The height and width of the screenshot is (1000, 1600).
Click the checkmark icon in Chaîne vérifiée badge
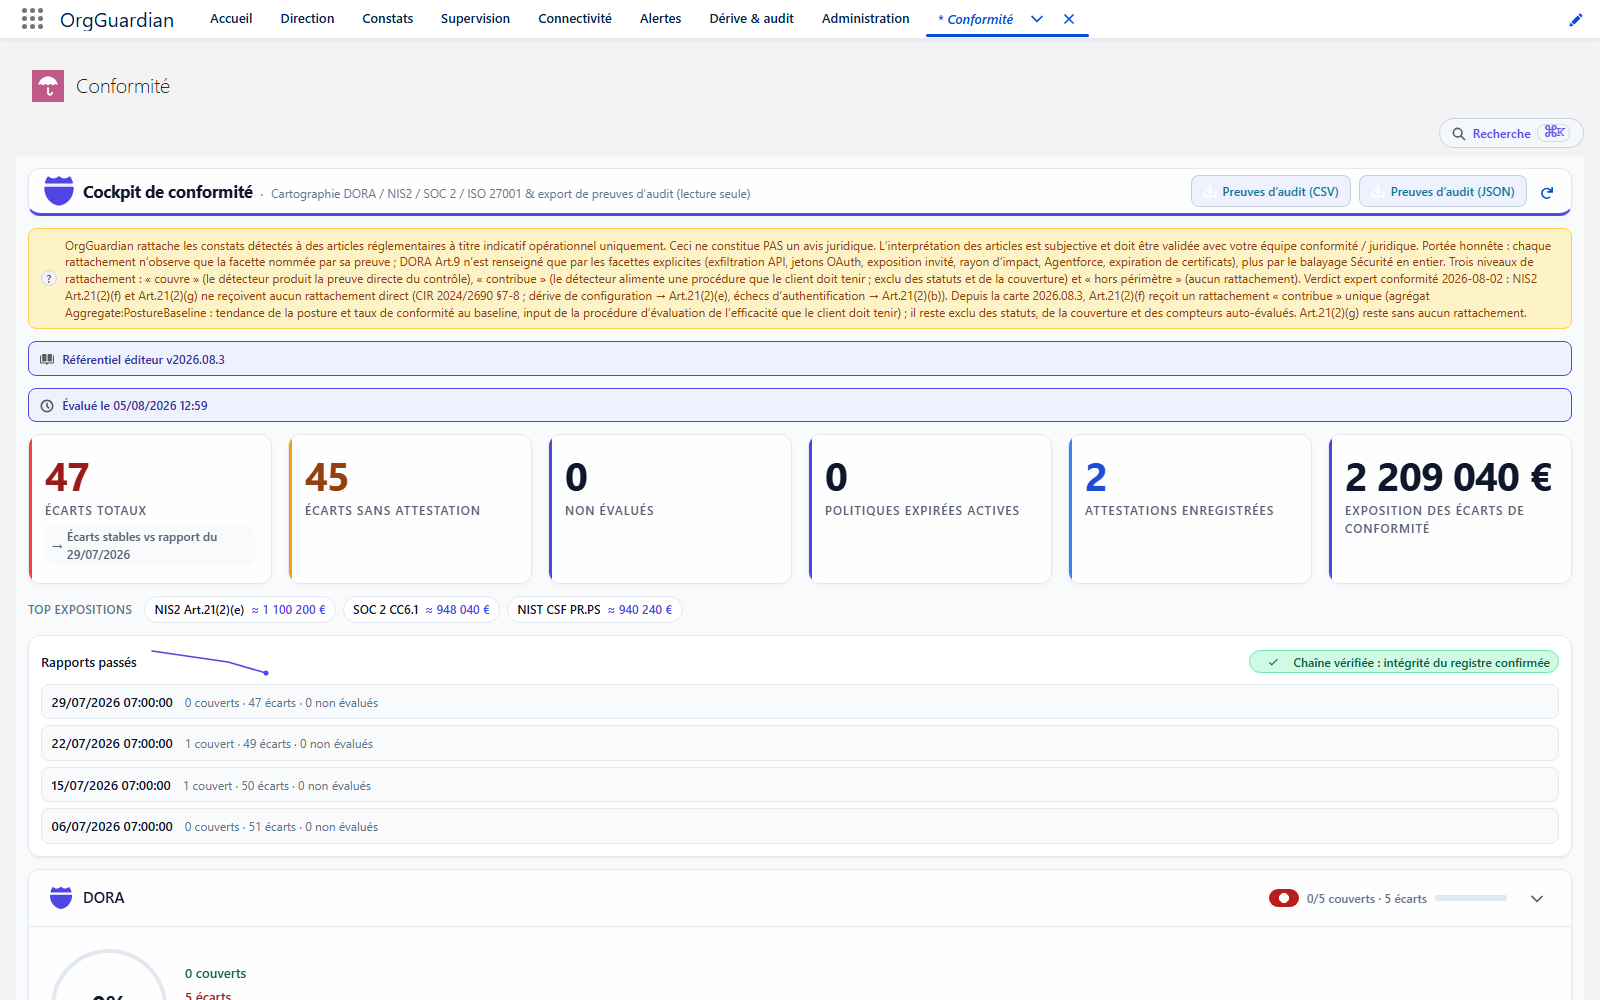pyautogui.click(x=1273, y=663)
